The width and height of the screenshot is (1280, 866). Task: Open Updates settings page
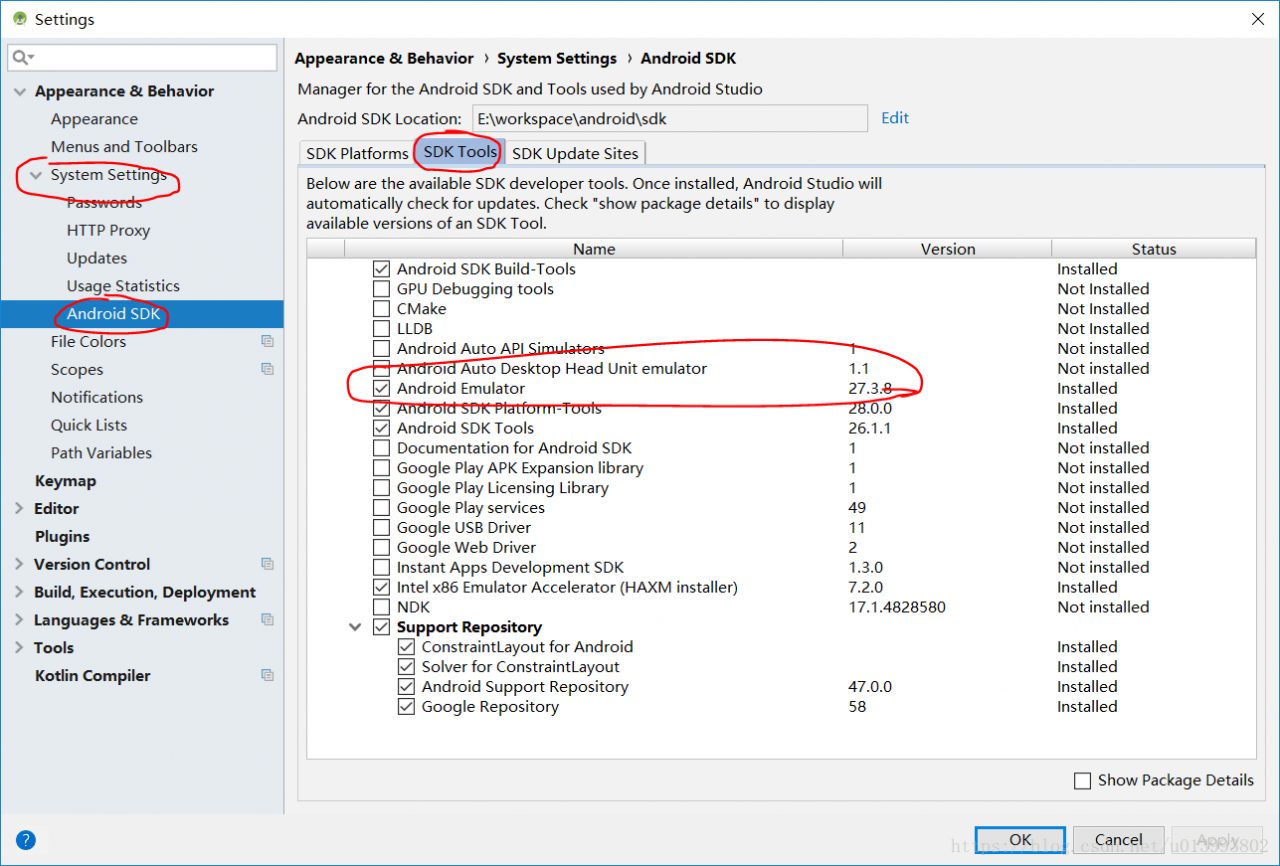point(97,258)
